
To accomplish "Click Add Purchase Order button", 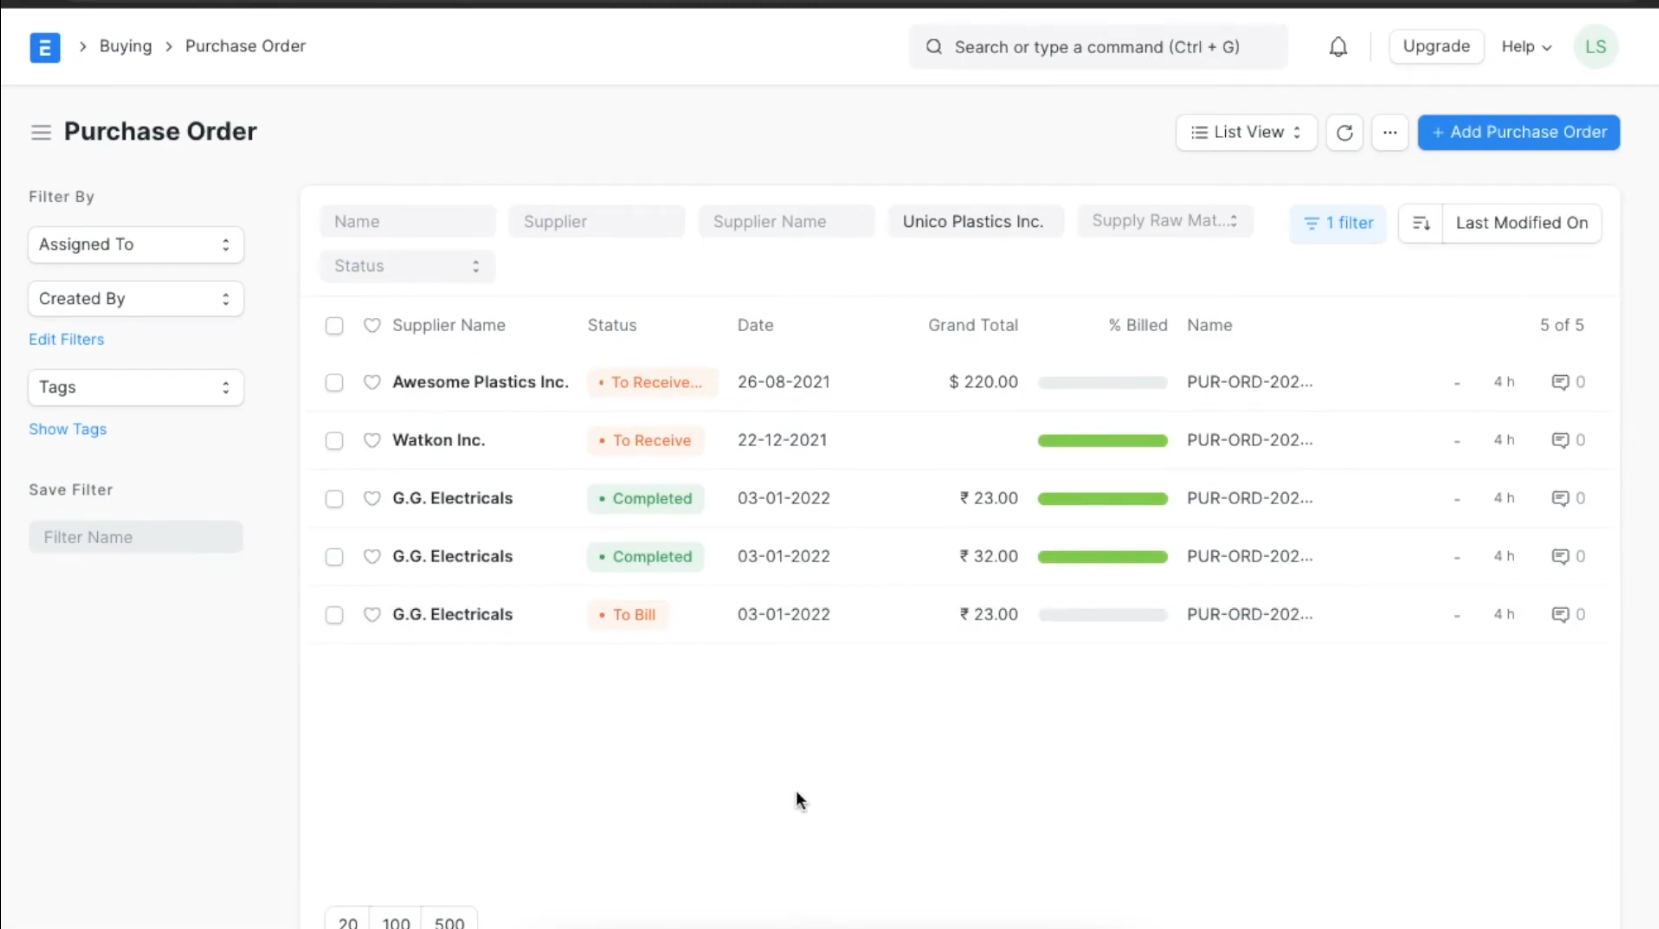I will point(1518,132).
